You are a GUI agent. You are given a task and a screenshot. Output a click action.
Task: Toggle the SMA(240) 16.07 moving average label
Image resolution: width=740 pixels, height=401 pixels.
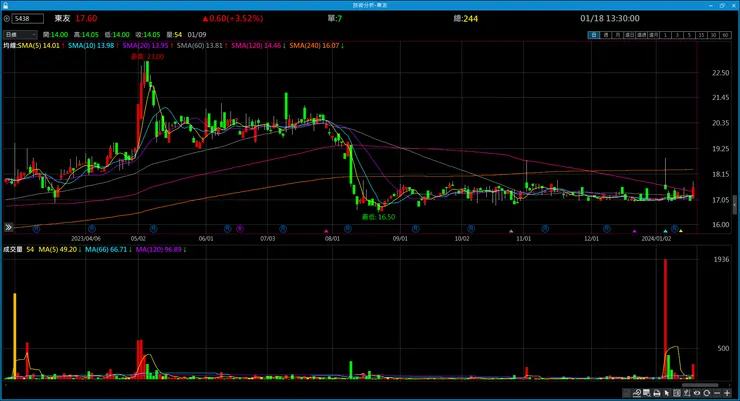click(x=314, y=46)
